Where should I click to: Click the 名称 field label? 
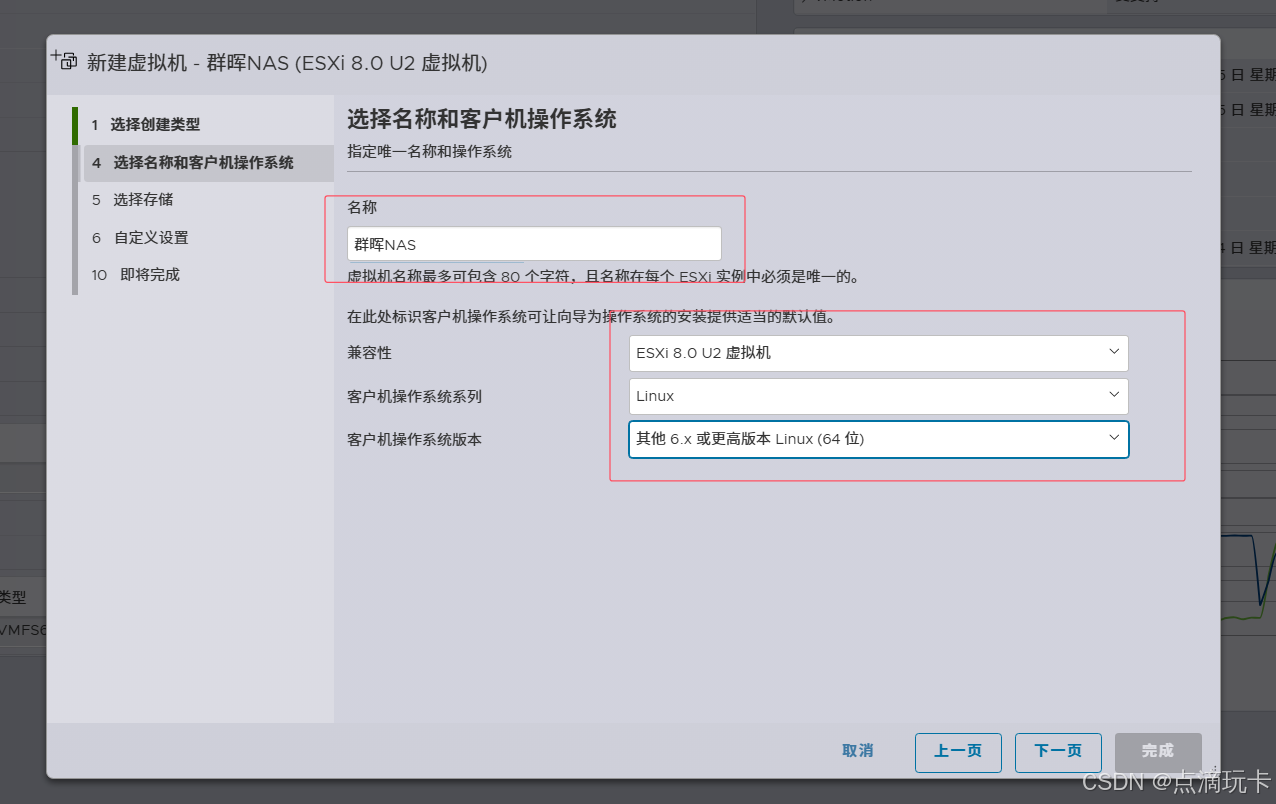pos(362,207)
